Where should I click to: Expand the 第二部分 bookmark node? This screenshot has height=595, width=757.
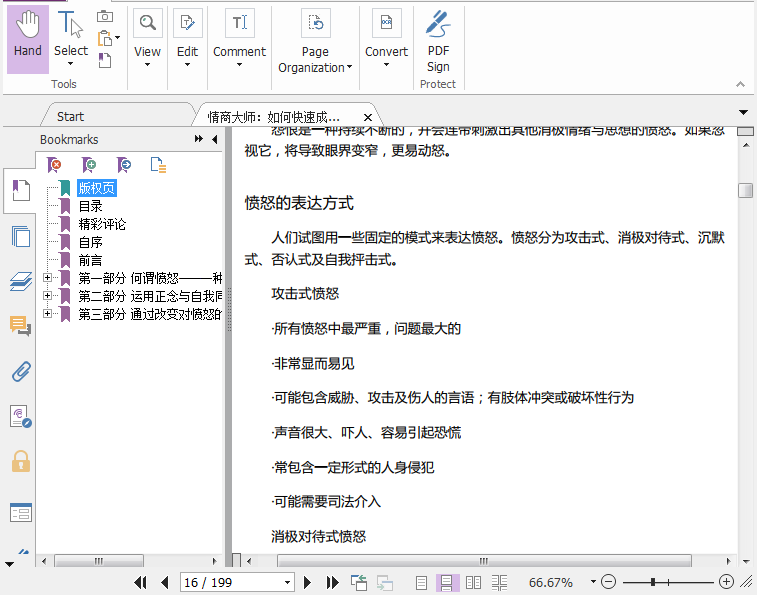pos(47,296)
